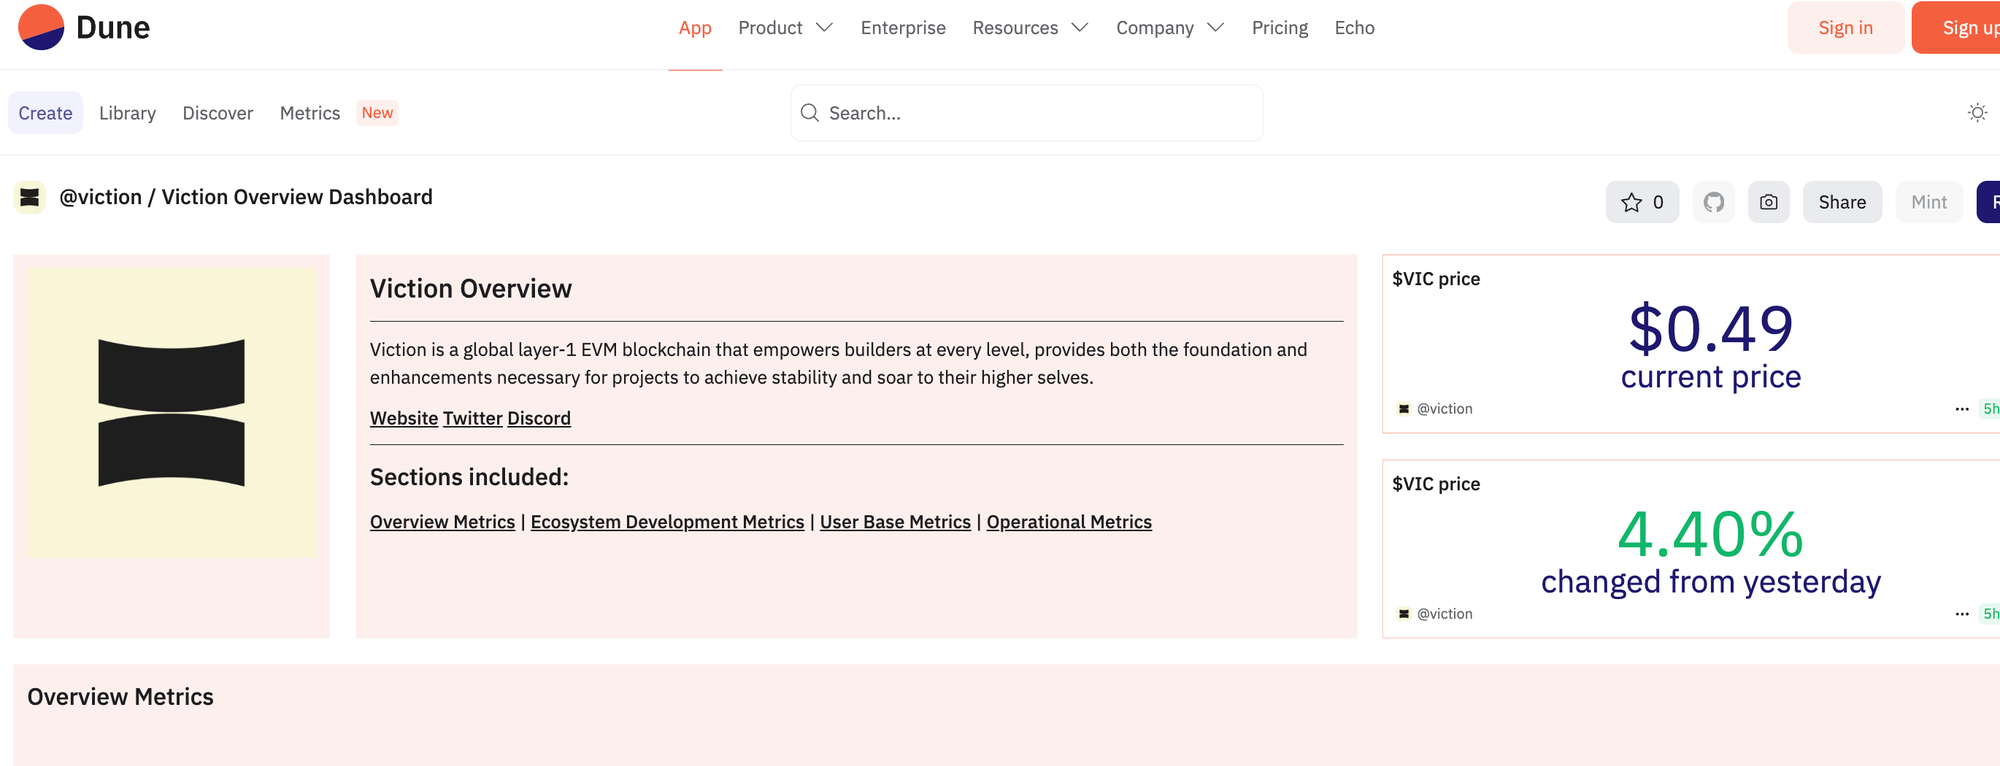2000x766 pixels.
Task: Click the New badge next to Metrics
Action: click(377, 113)
